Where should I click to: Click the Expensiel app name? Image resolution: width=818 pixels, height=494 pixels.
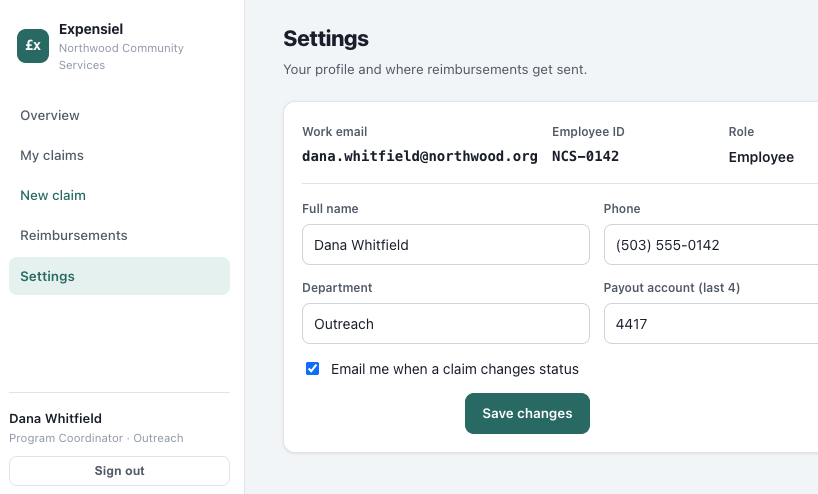tap(91, 29)
